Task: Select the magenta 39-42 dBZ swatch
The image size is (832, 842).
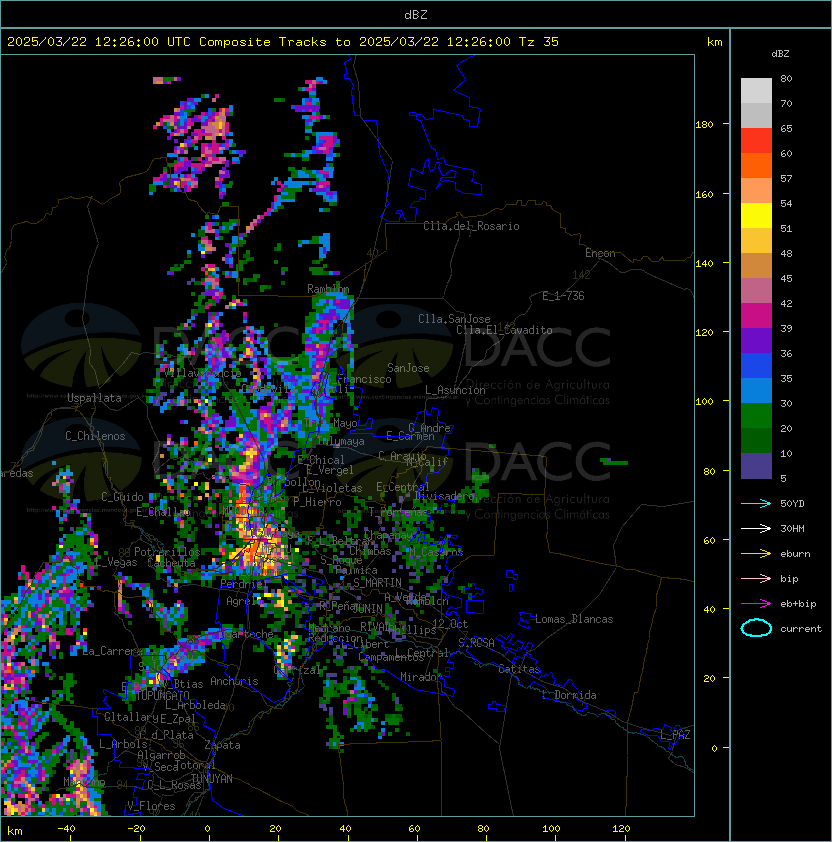Action: (x=756, y=316)
